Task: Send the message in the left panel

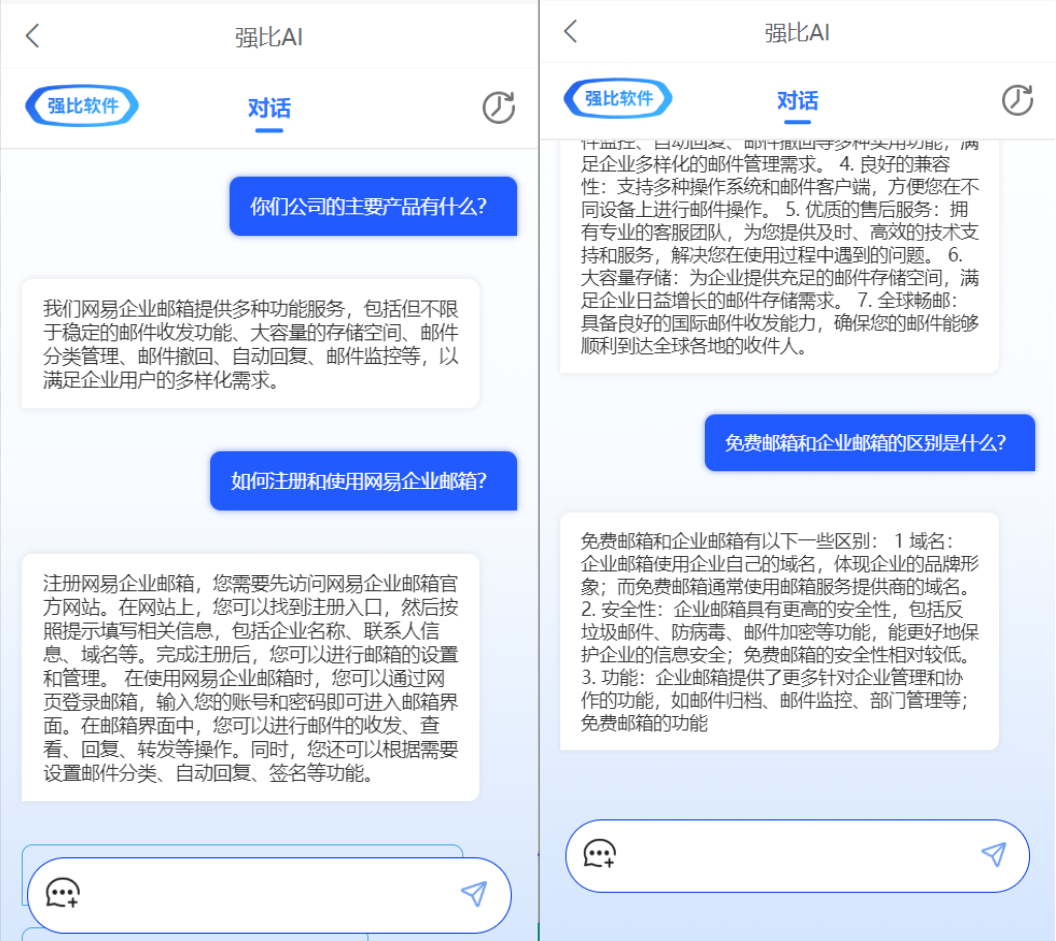Action: [474, 893]
